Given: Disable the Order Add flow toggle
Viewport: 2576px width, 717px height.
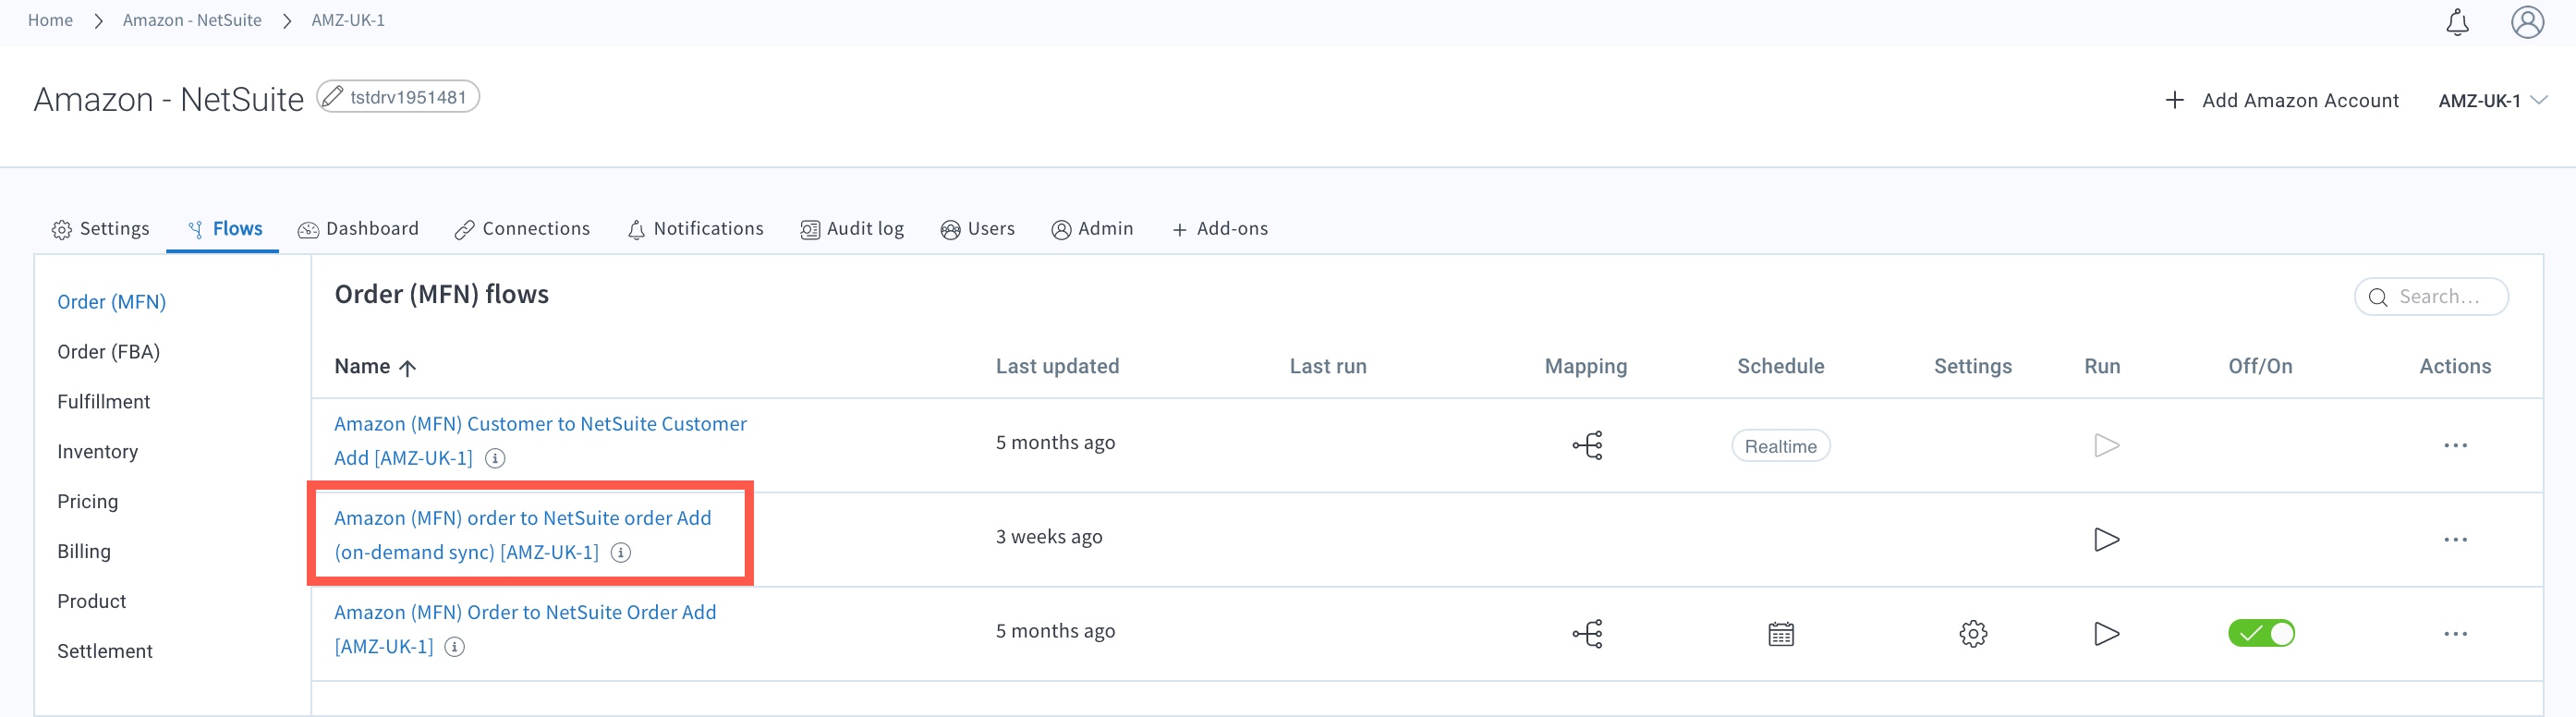Looking at the screenshot, I should coord(2261,634).
